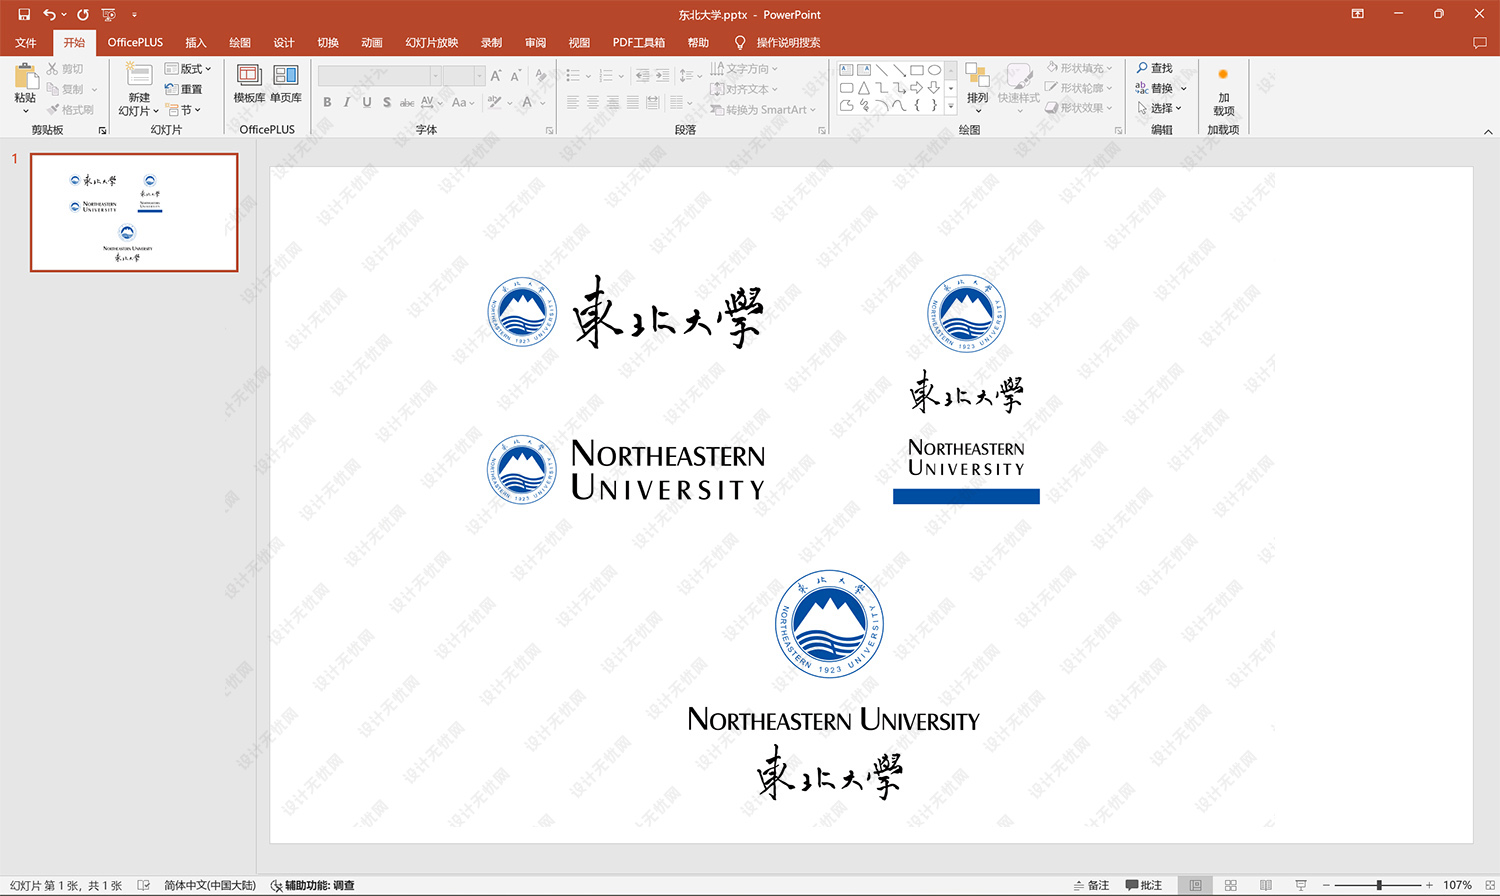
Task: Click the Save icon in quick access toolbar
Action: [24, 14]
